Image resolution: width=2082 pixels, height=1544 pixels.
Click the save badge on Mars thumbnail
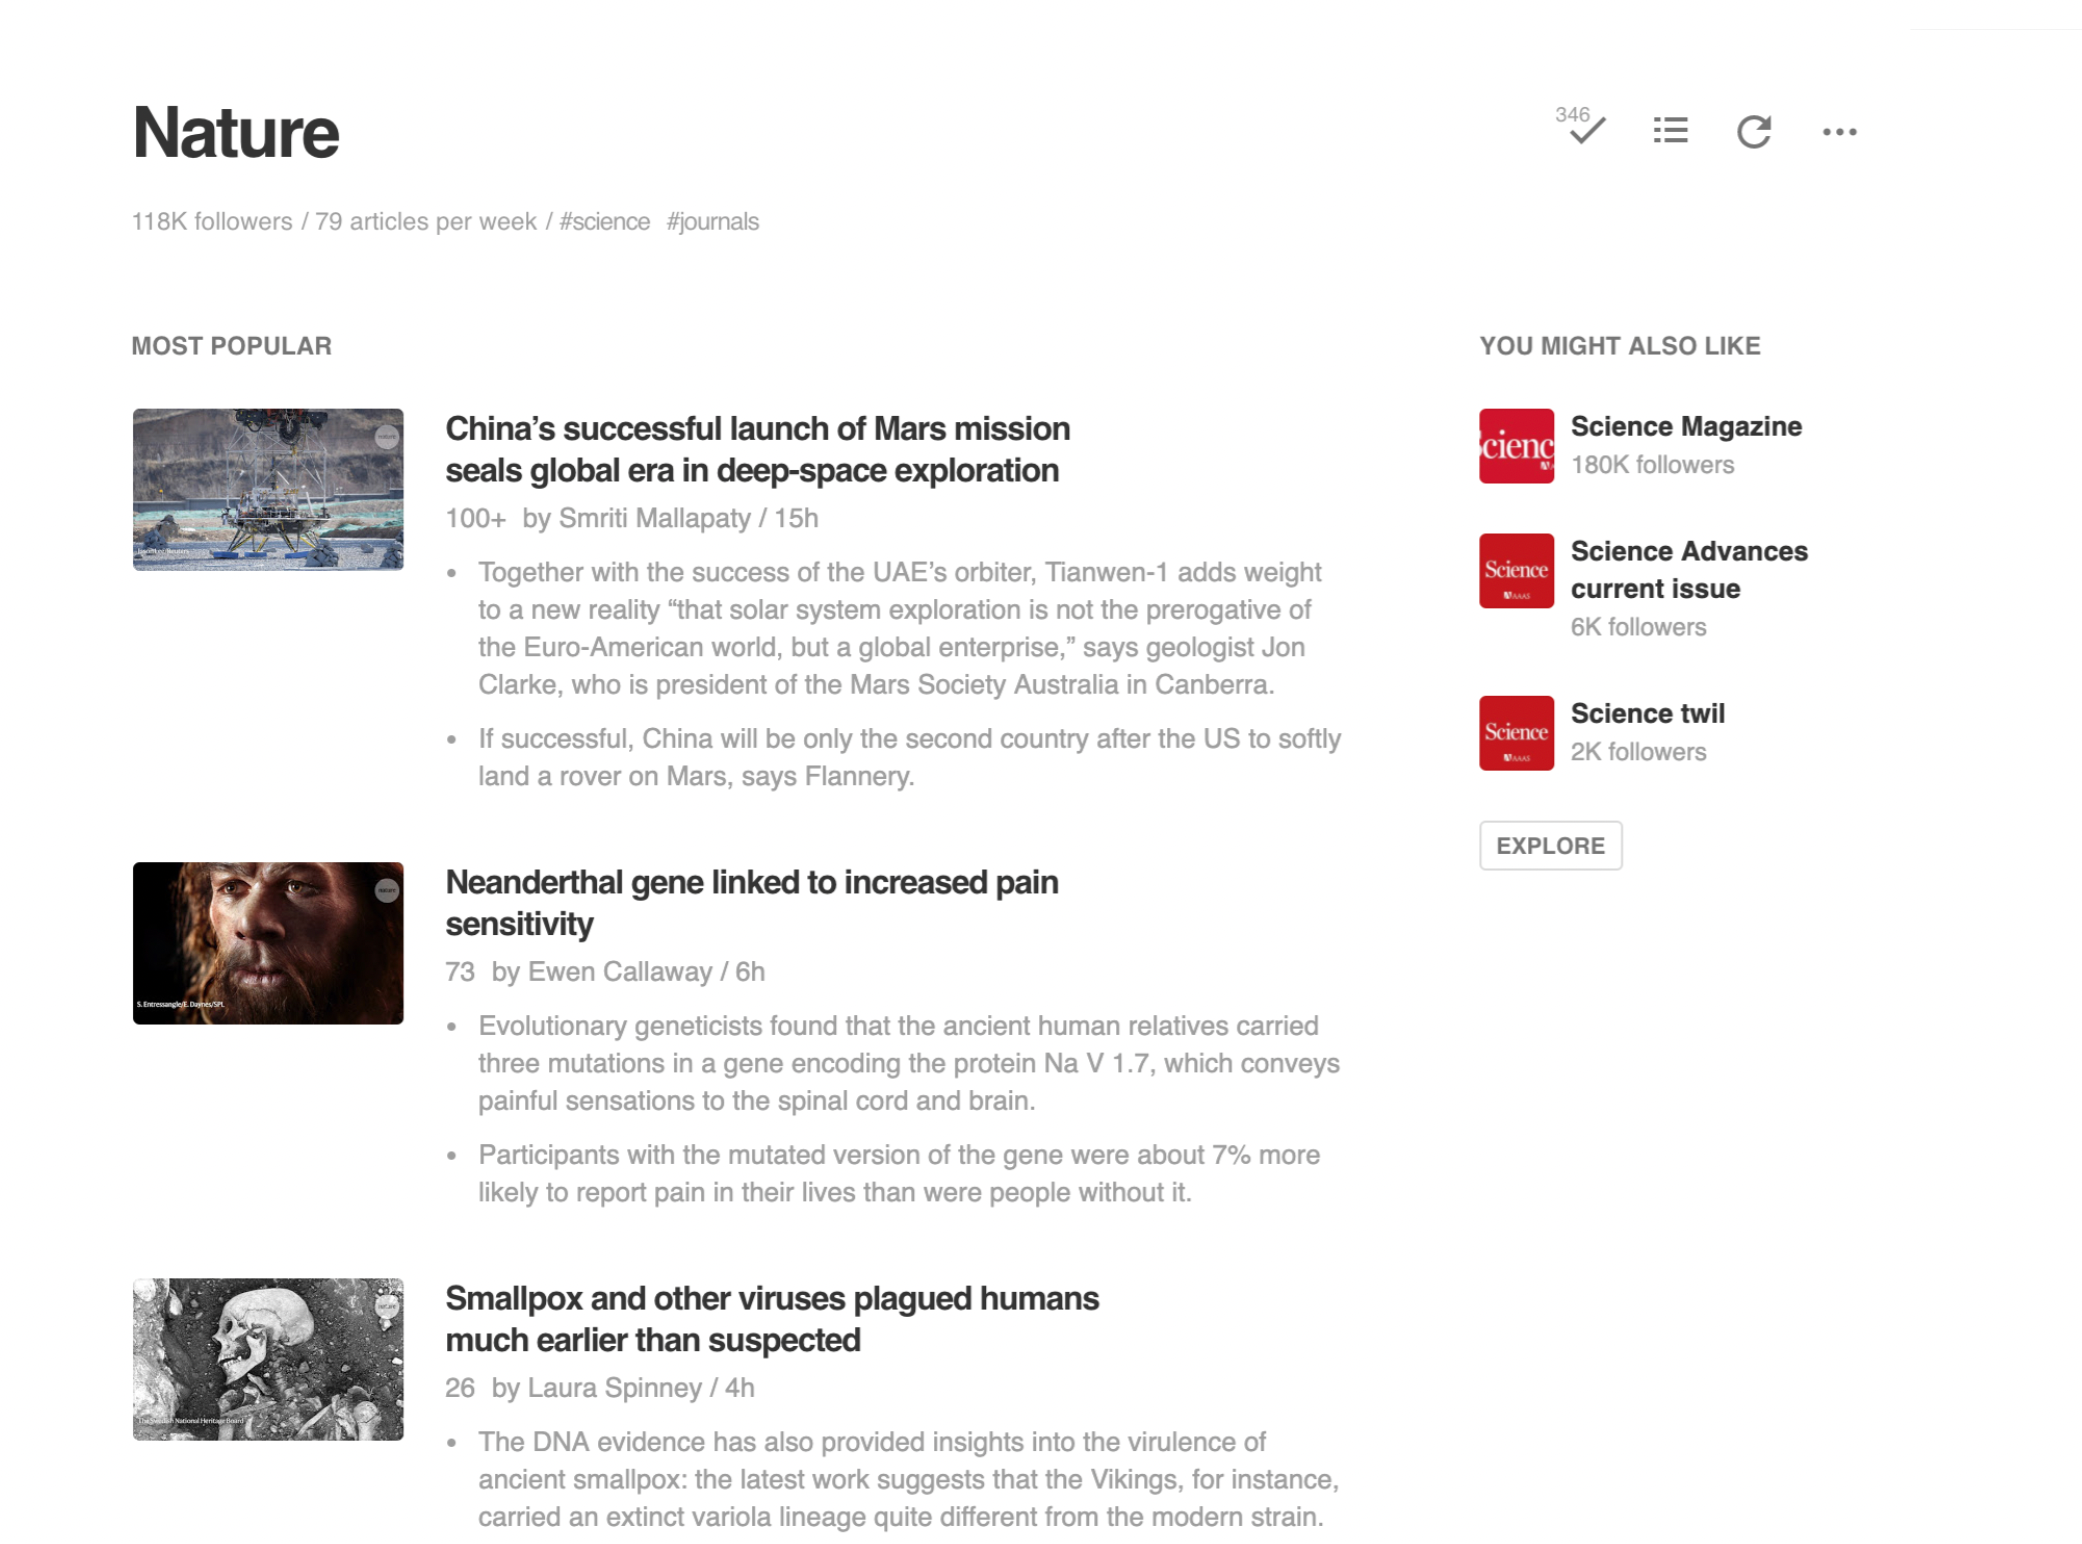(x=387, y=437)
